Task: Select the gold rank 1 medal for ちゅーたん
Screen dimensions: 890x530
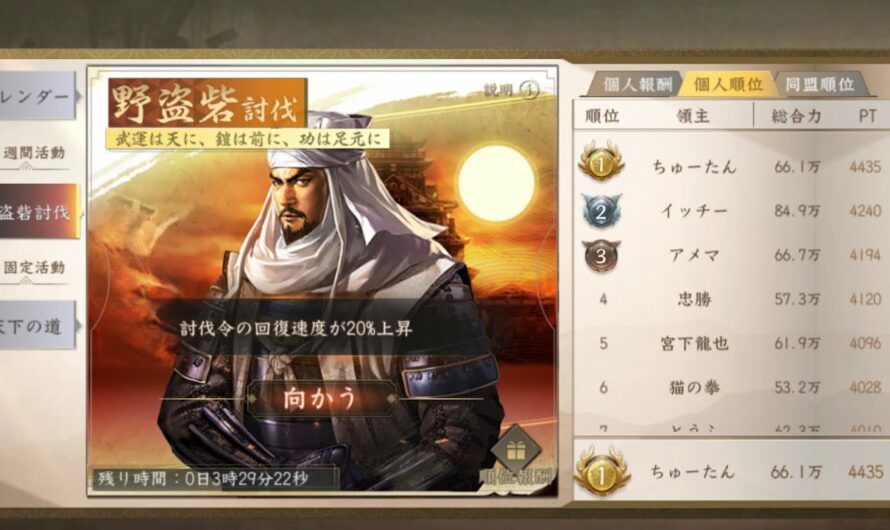Action: tap(601, 162)
